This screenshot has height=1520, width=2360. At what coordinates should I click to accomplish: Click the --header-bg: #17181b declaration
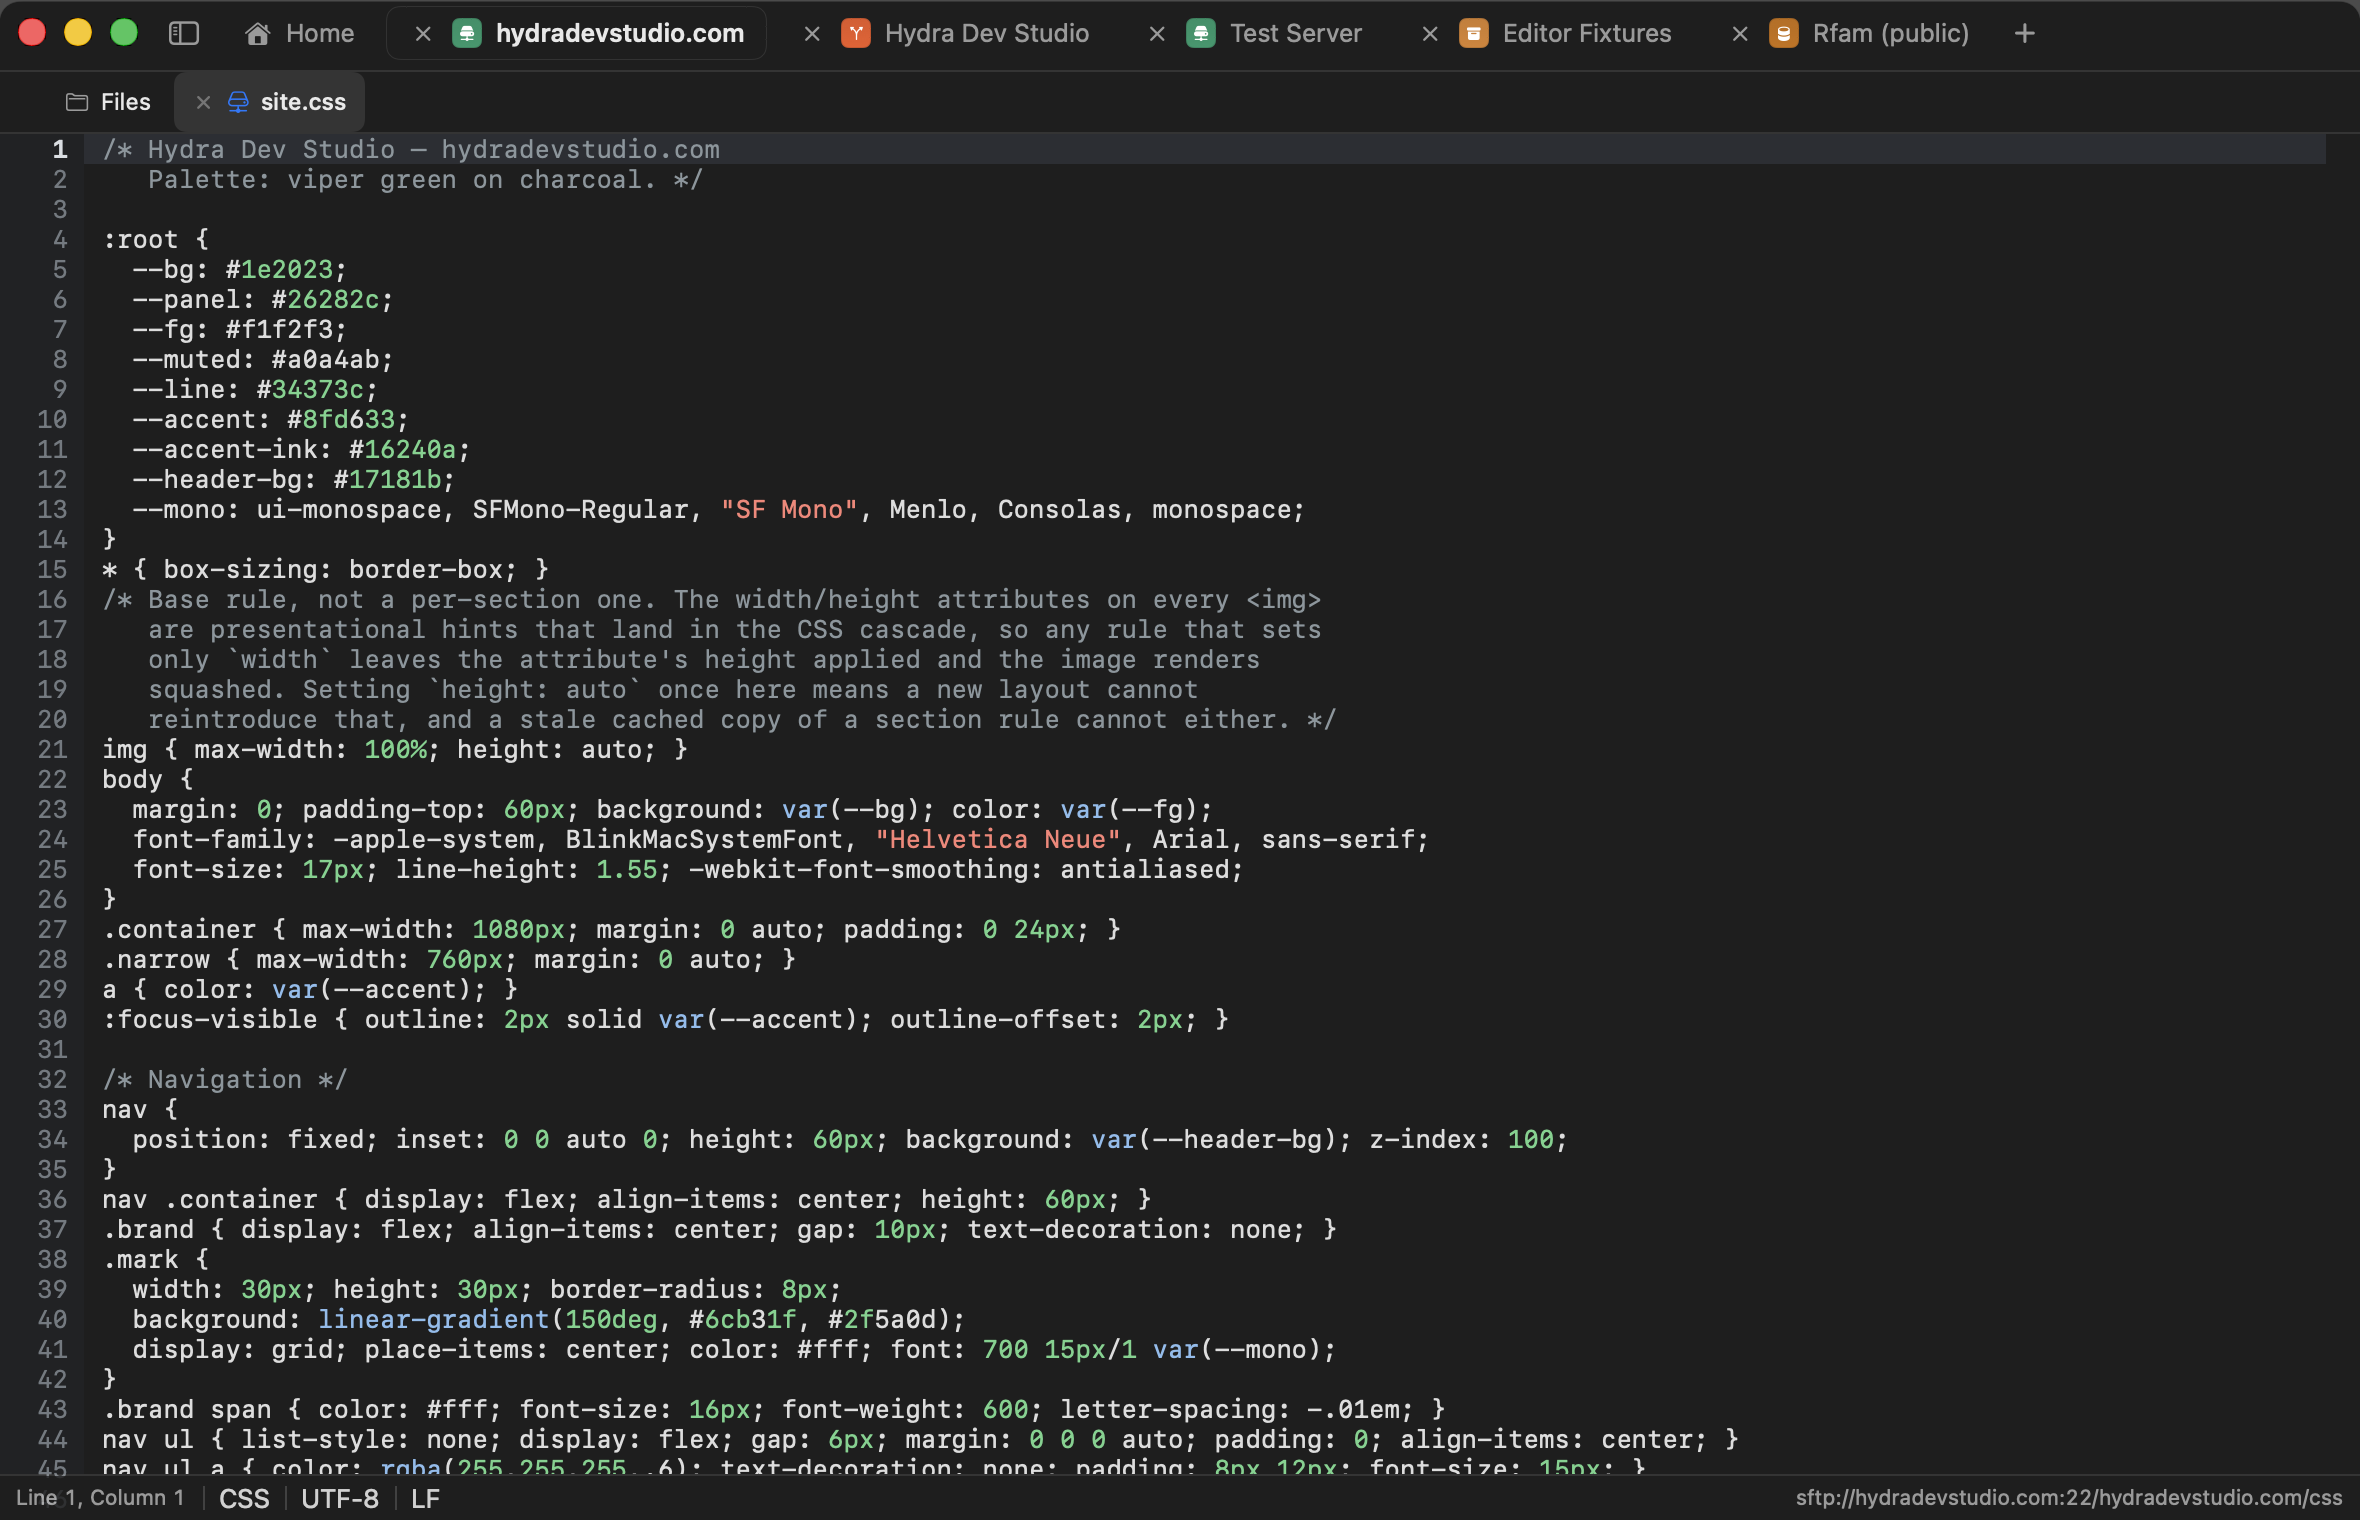(293, 479)
